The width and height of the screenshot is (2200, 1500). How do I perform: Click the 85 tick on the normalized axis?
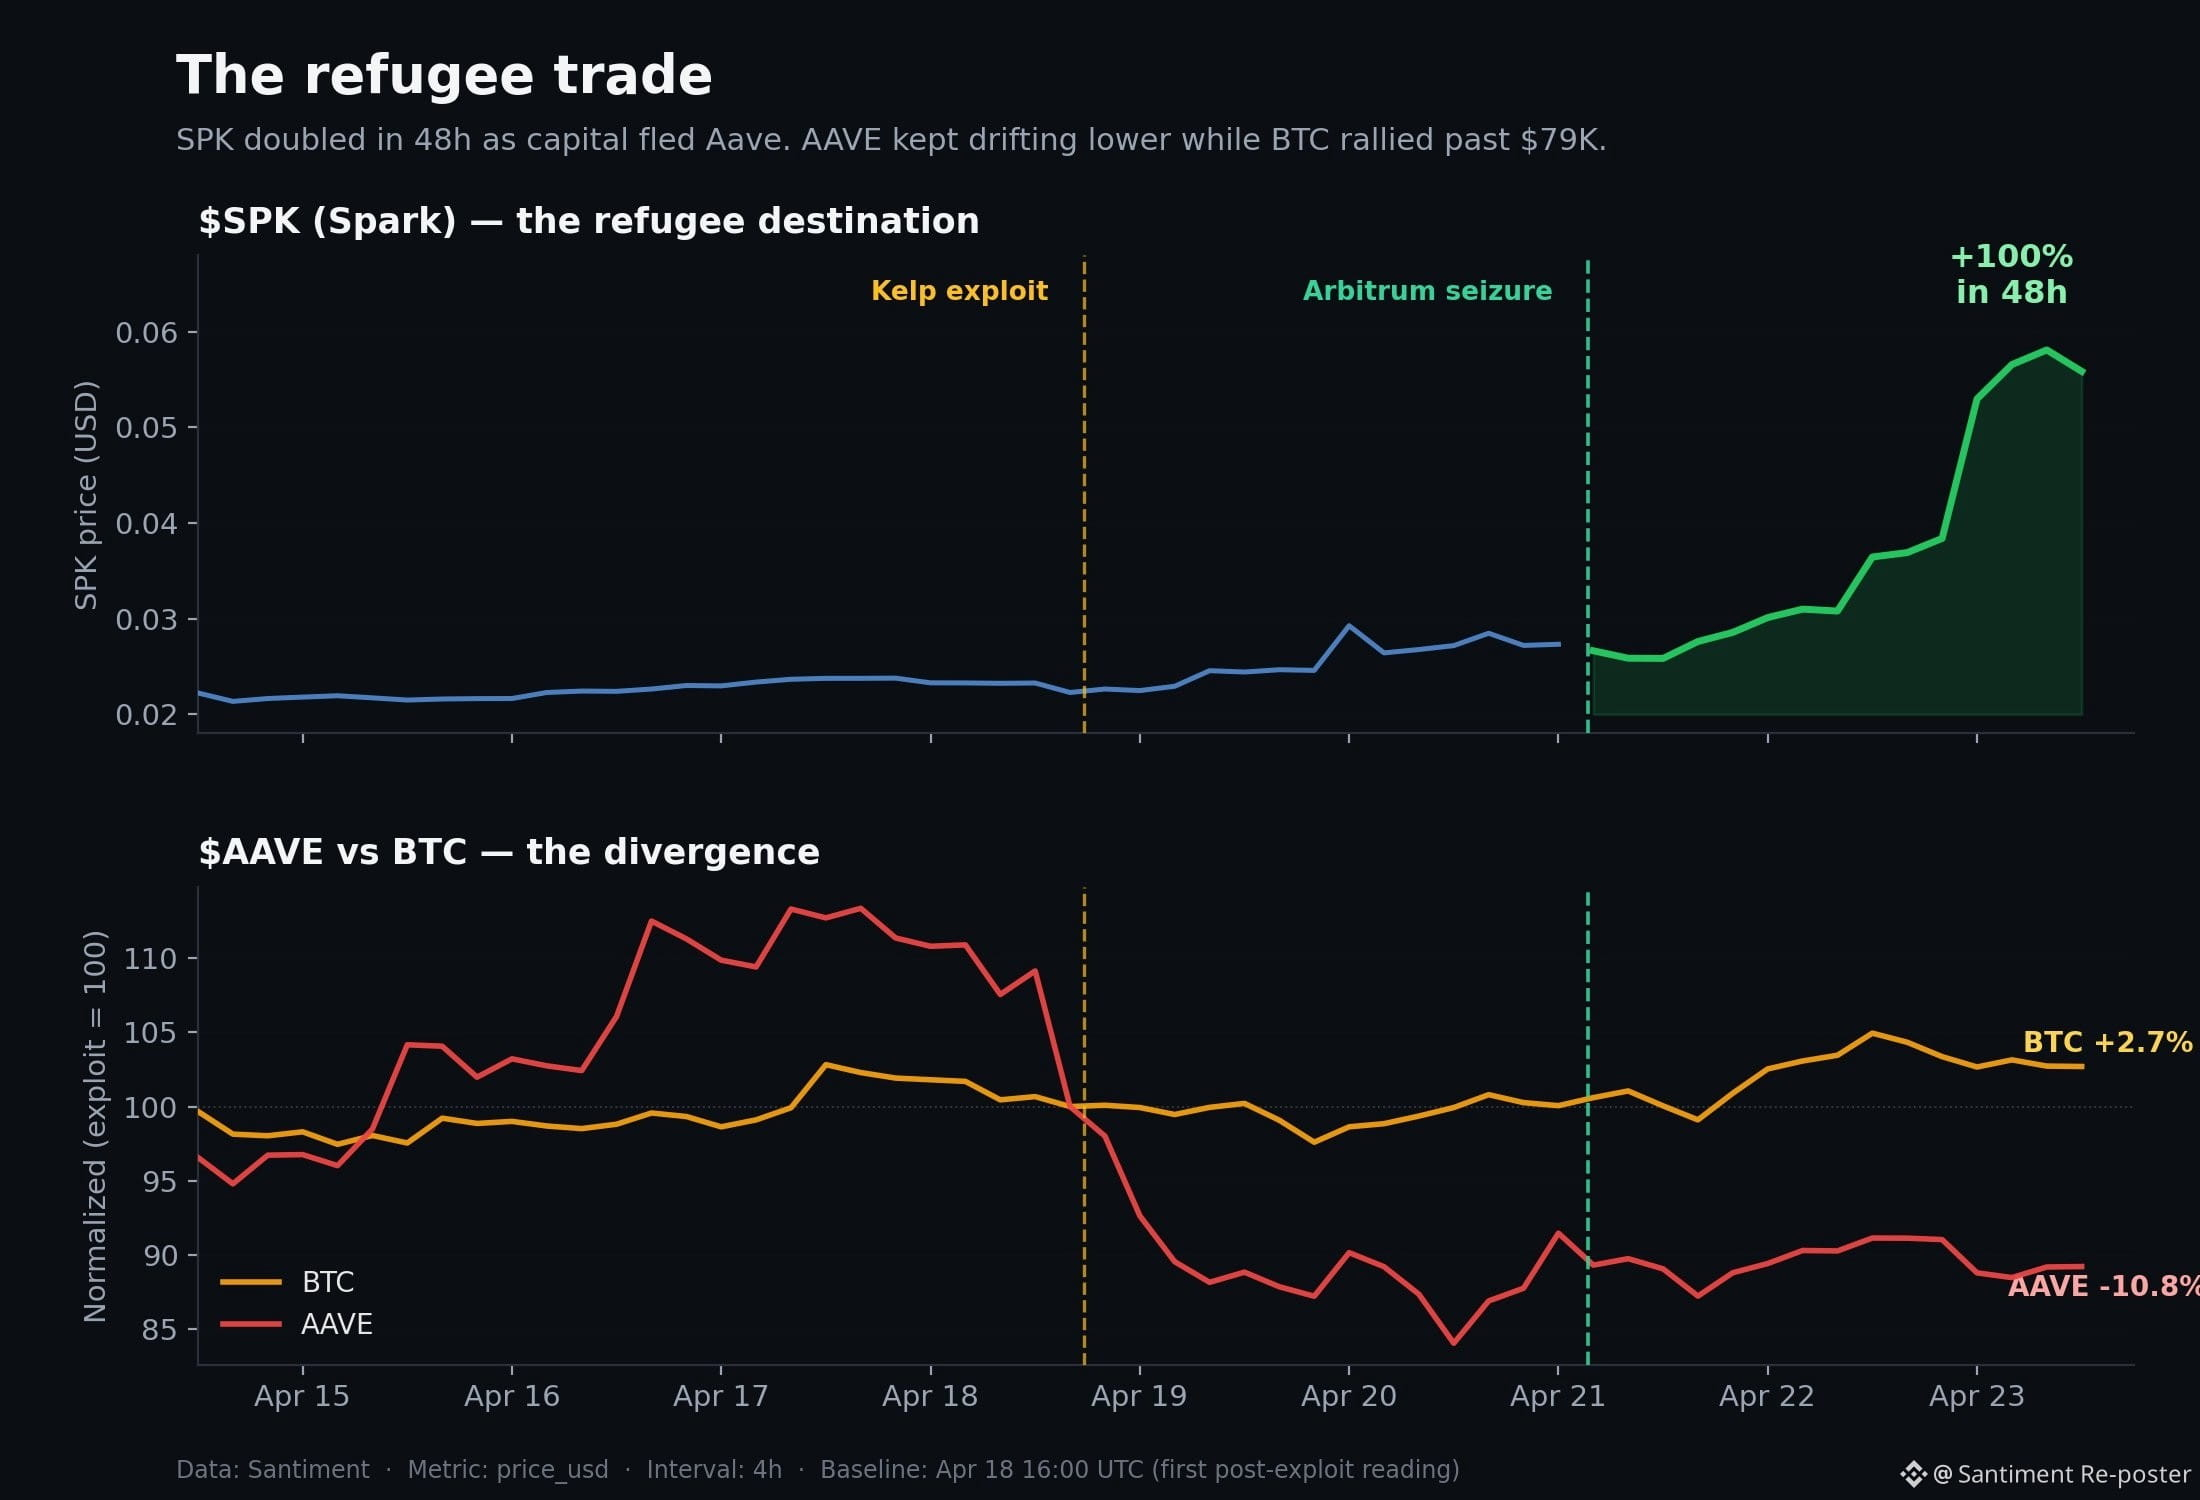160,1330
